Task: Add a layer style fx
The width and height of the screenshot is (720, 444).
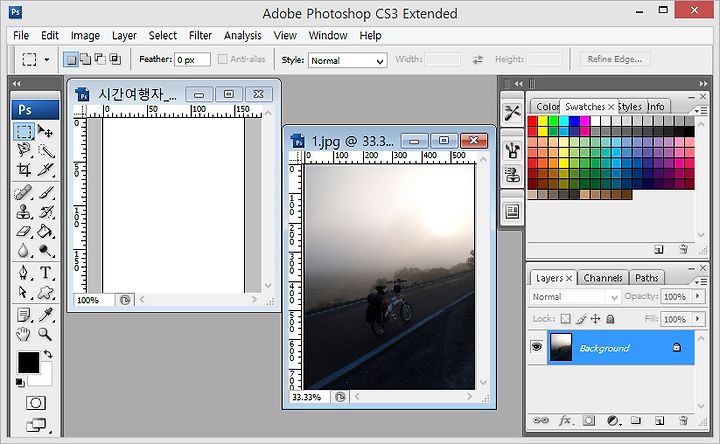Action: point(565,420)
